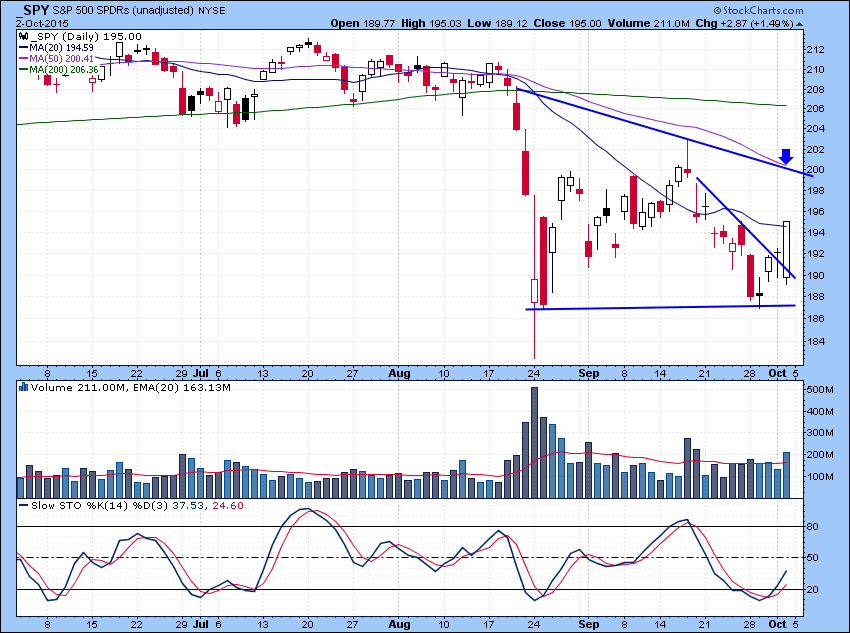Click the '_SPY (Daily) 195.00' legend text

click(86, 36)
